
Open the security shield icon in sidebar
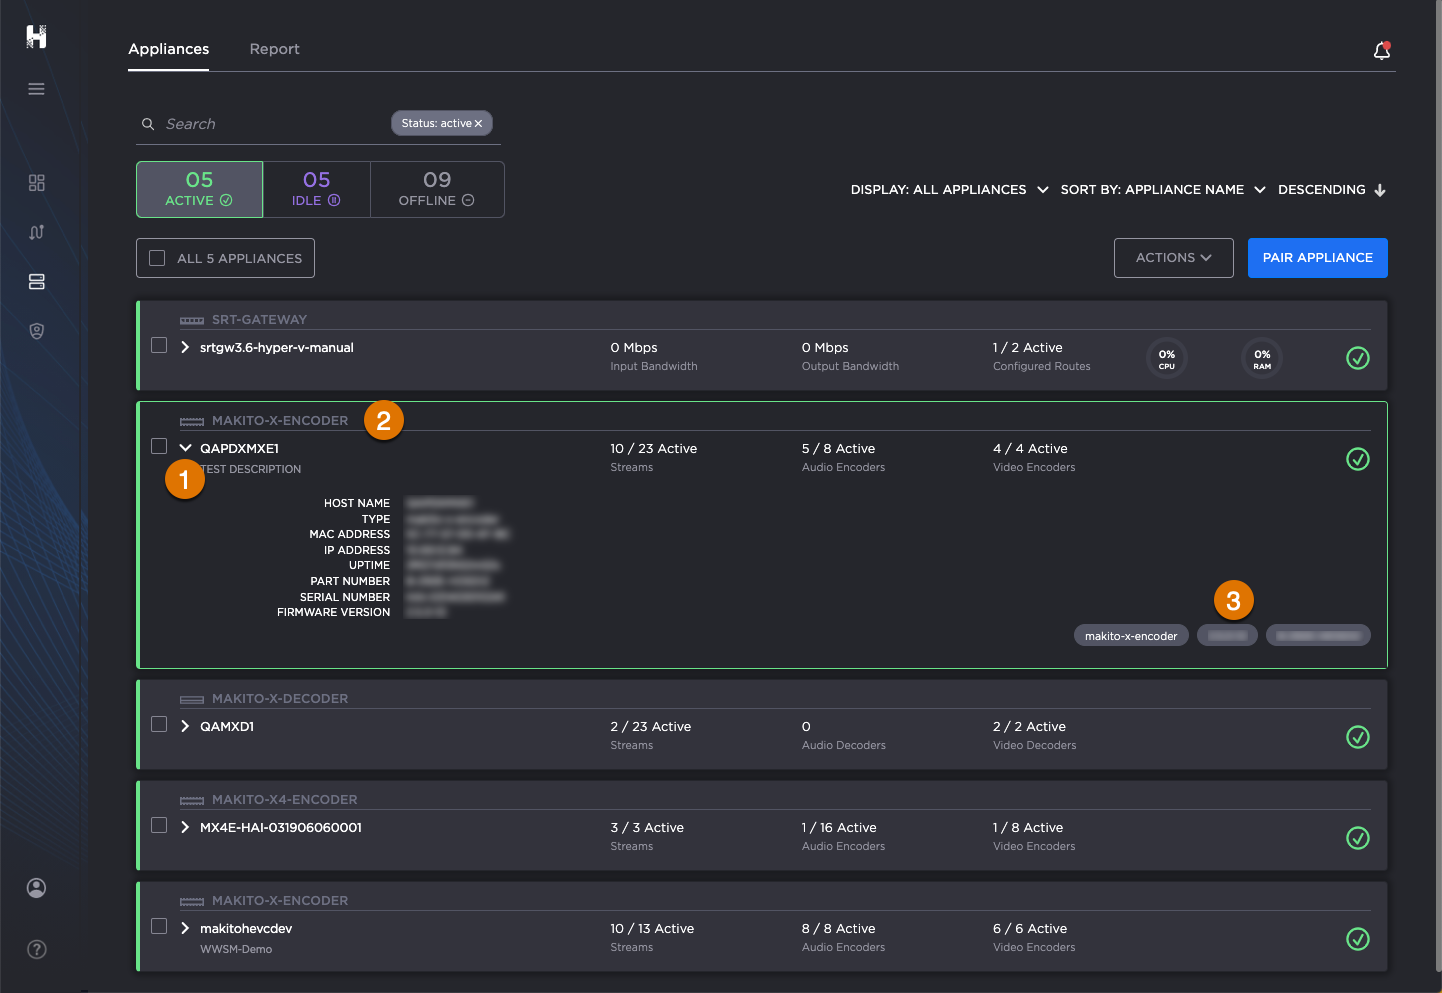tap(37, 331)
